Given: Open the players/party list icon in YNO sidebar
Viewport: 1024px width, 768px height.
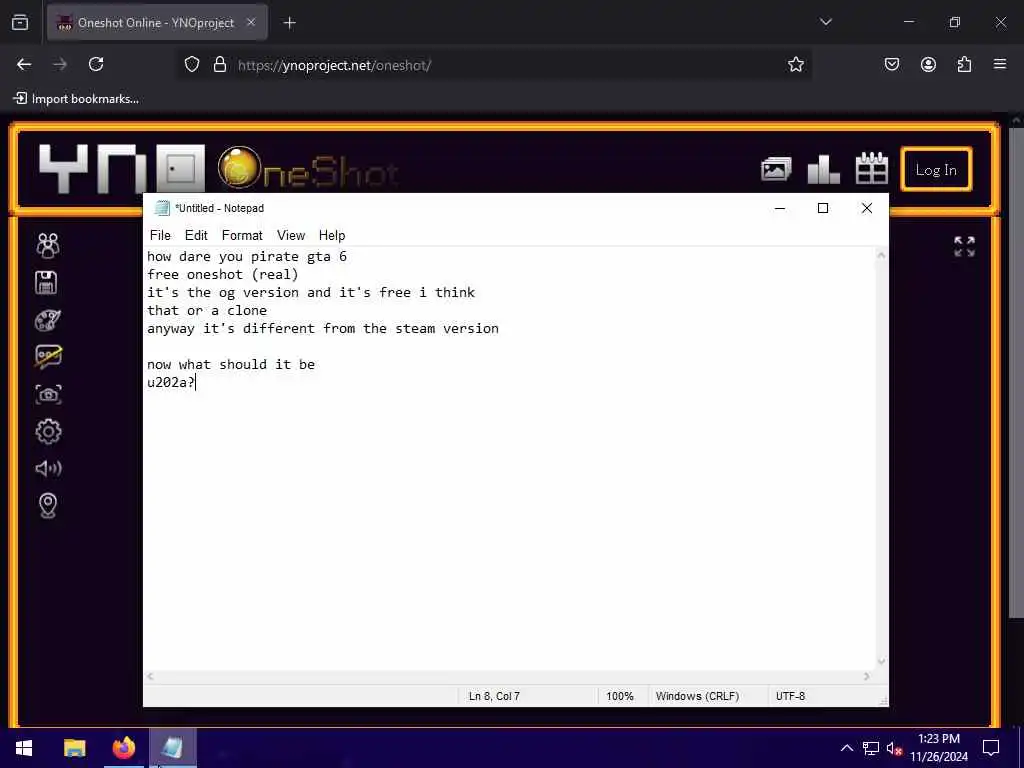Looking at the screenshot, I should 48,246.
